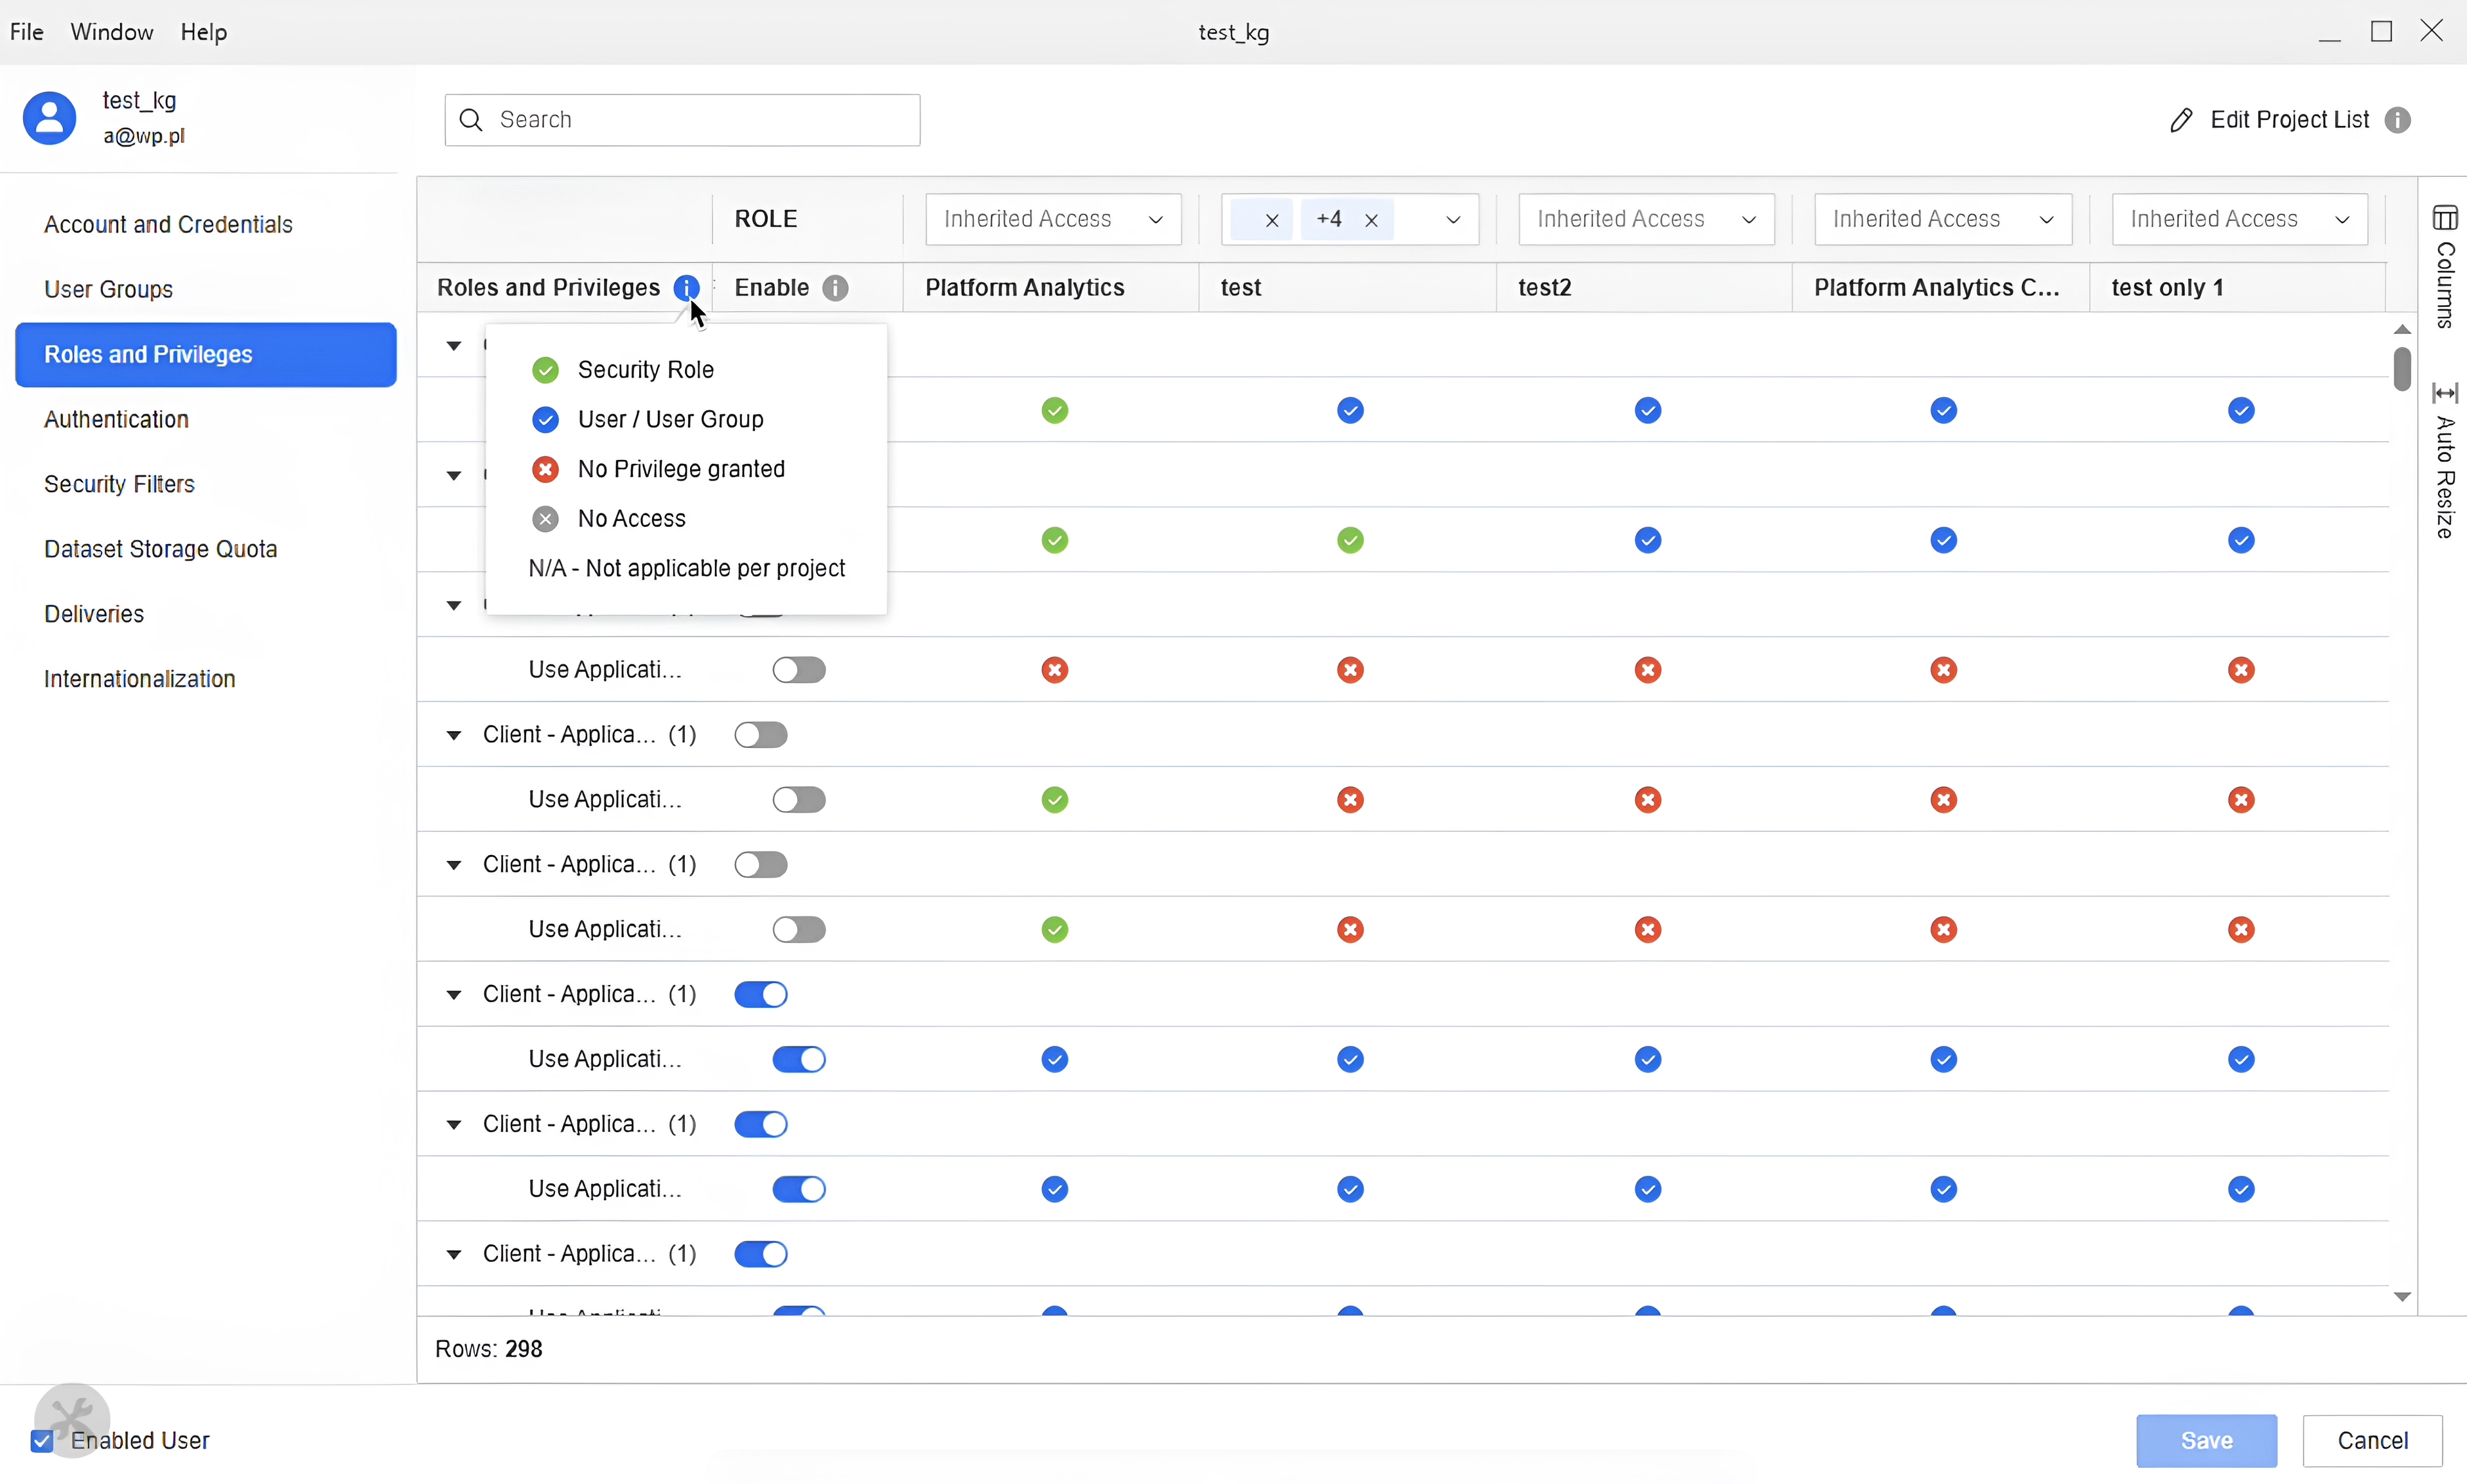Click the search magnifier icon
Screen dimensions: 2467x1484
tap(471, 119)
